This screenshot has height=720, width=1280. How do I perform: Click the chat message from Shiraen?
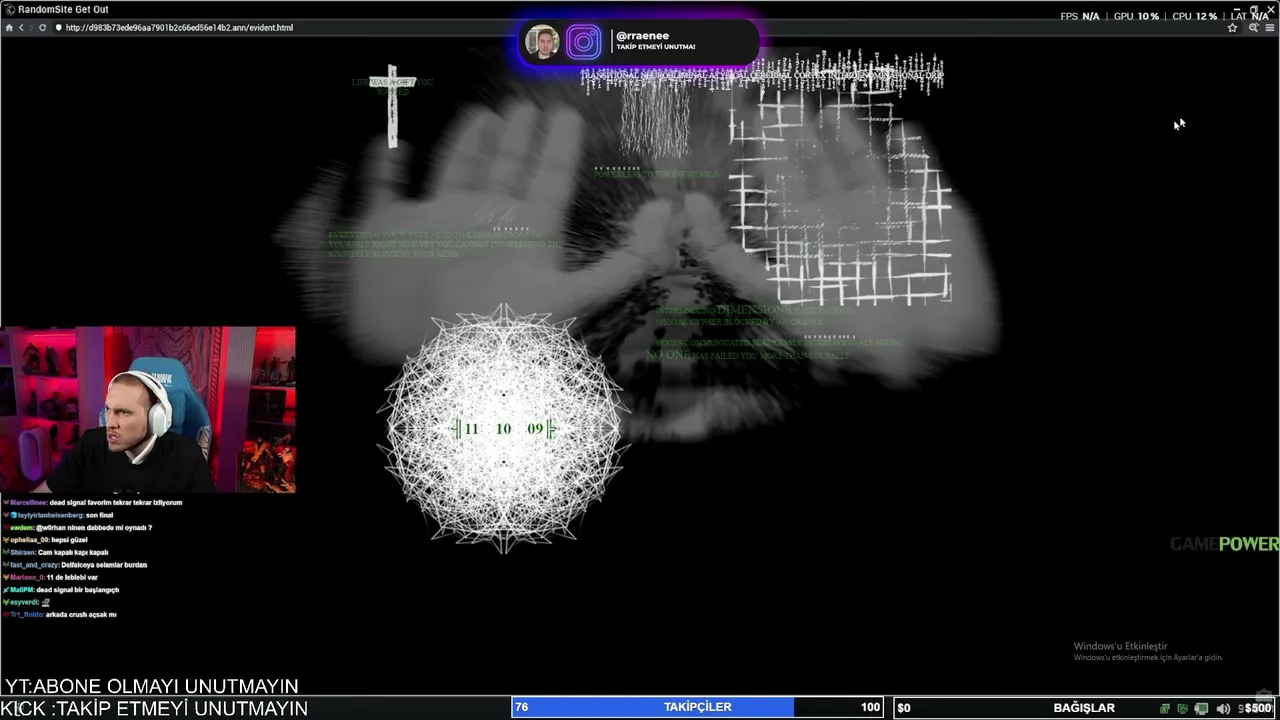click(56, 552)
